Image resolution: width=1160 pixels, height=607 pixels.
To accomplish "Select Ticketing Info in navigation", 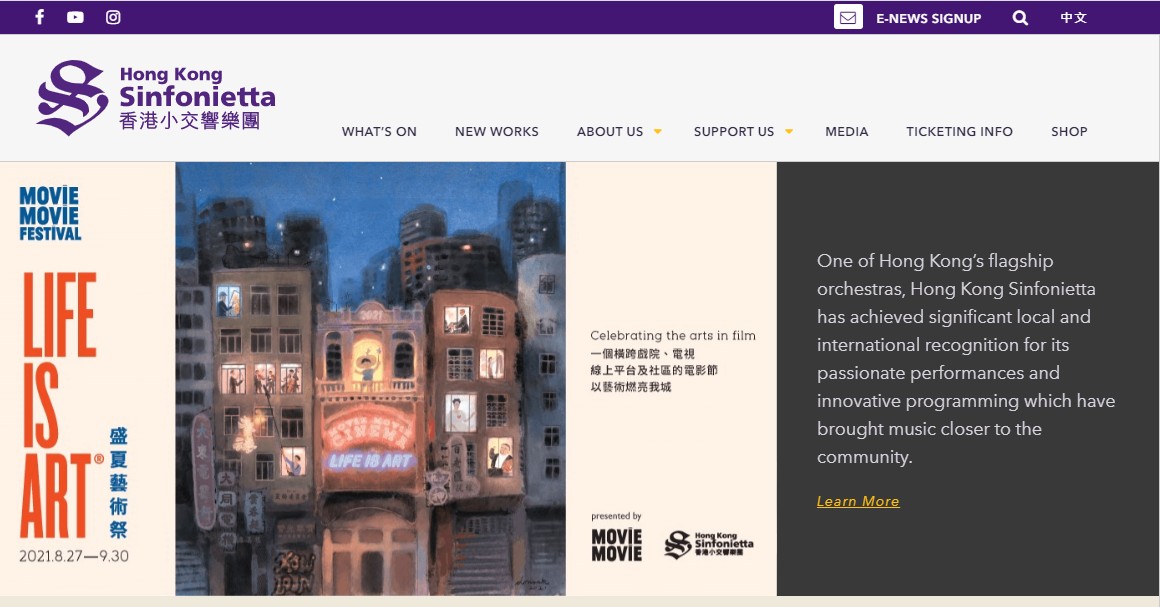I will (x=959, y=131).
